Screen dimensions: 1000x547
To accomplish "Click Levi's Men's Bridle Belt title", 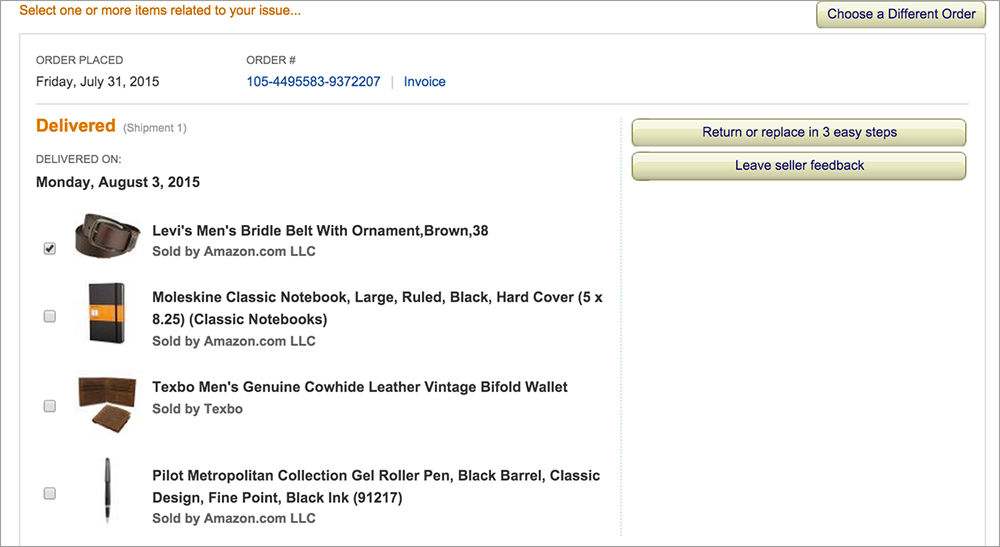I will [x=320, y=231].
